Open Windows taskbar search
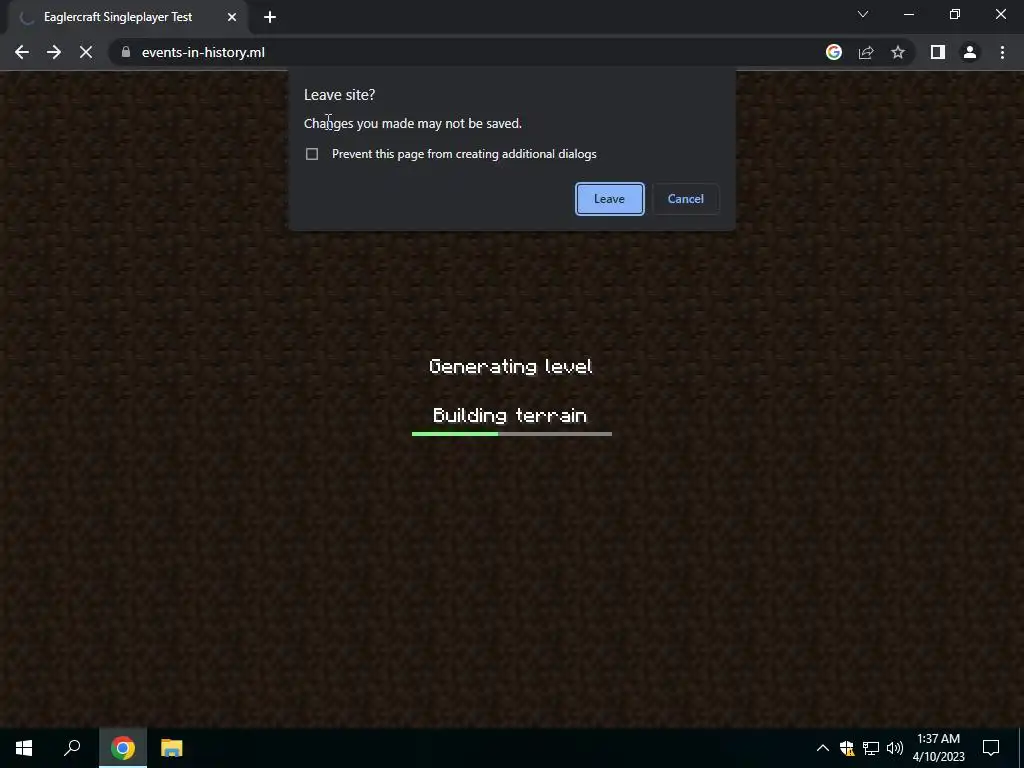 click(72, 748)
